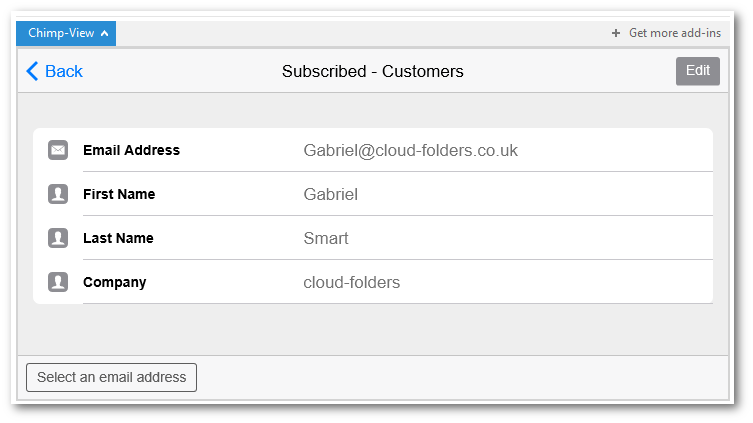Click the Email Address label

pos(132,150)
